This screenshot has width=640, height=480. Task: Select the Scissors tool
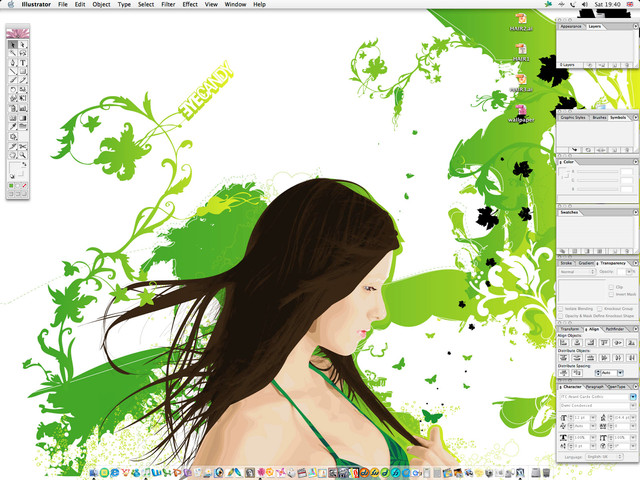pyautogui.click(x=23, y=146)
